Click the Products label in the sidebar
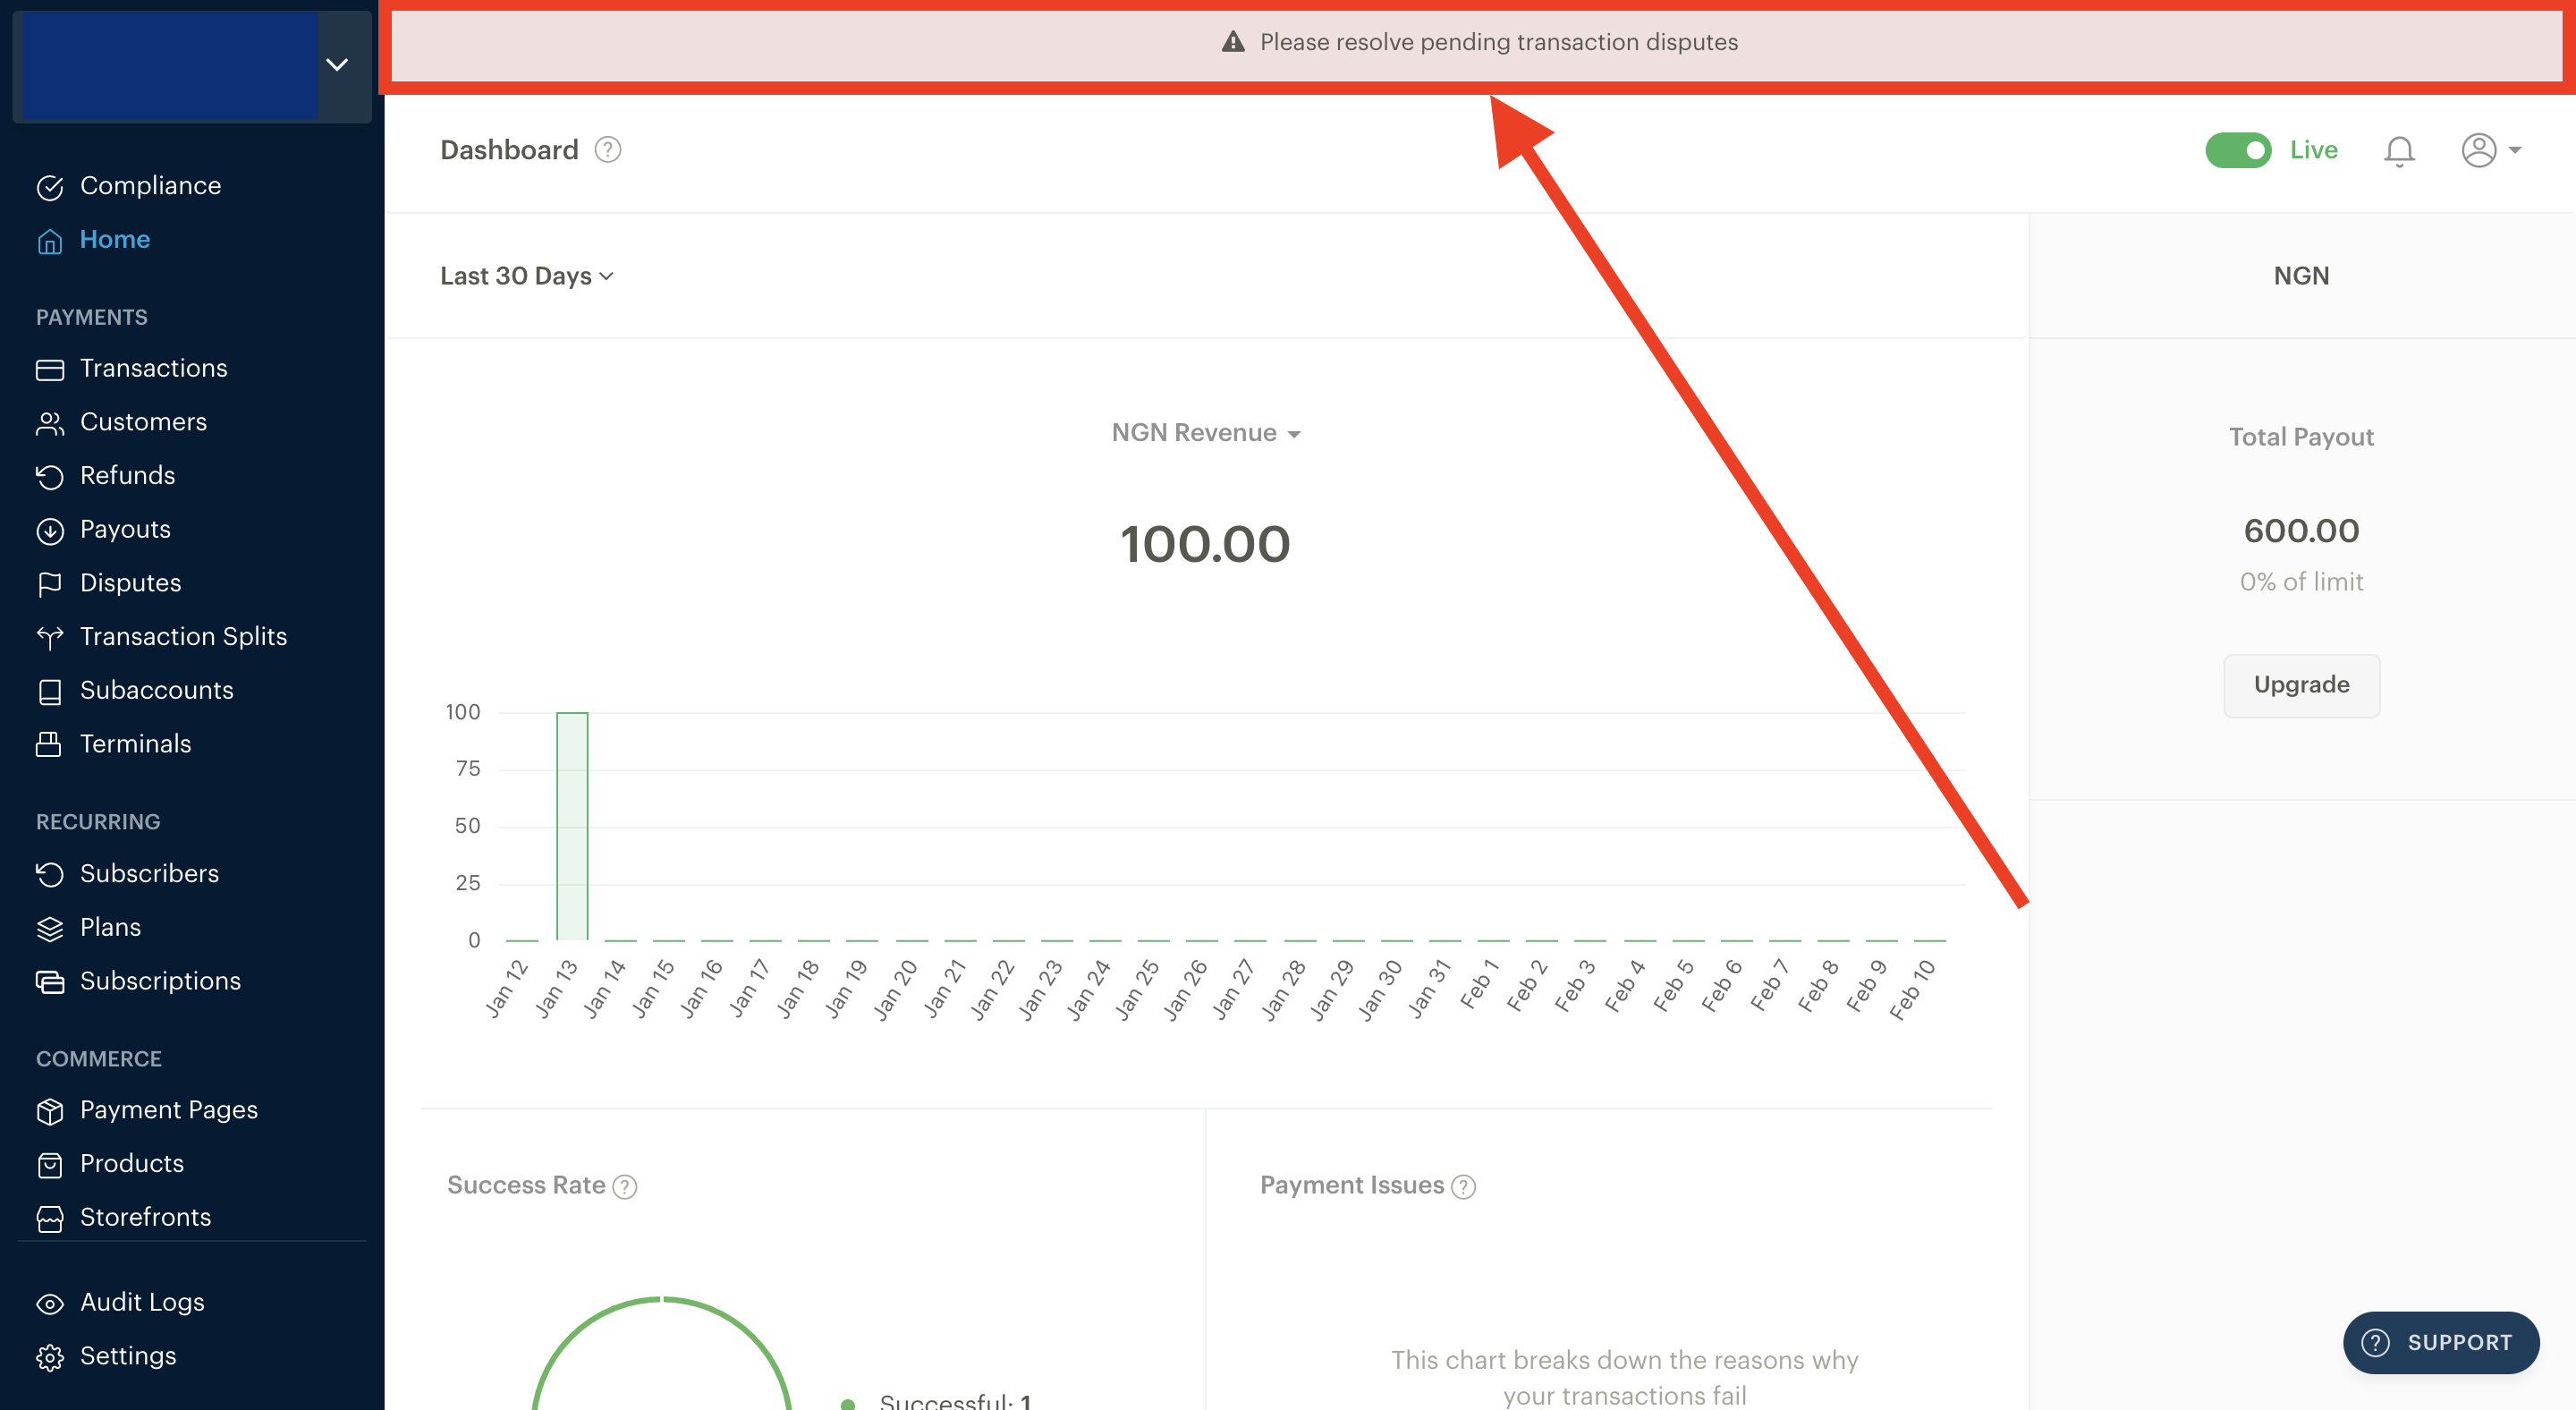This screenshot has height=1410, width=2576. pos(132,1164)
